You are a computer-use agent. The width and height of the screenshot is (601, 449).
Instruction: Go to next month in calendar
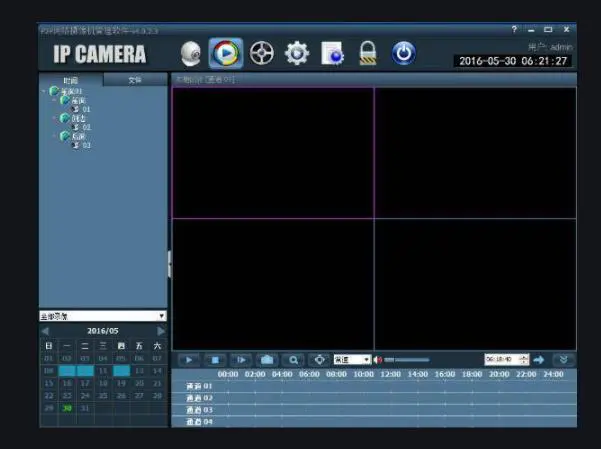pyautogui.click(x=161, y=331)
